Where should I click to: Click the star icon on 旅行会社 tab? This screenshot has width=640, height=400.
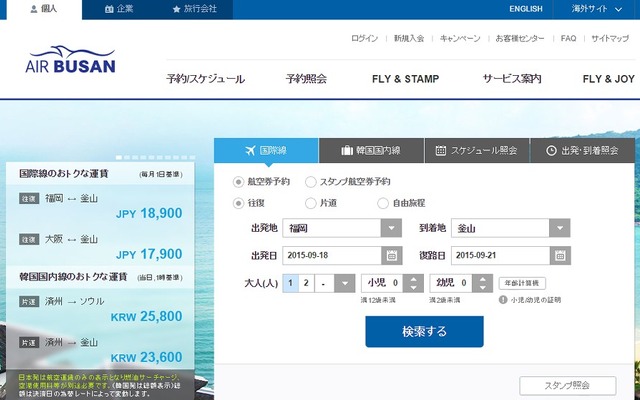pyautogui.click(x=176, y=9)
